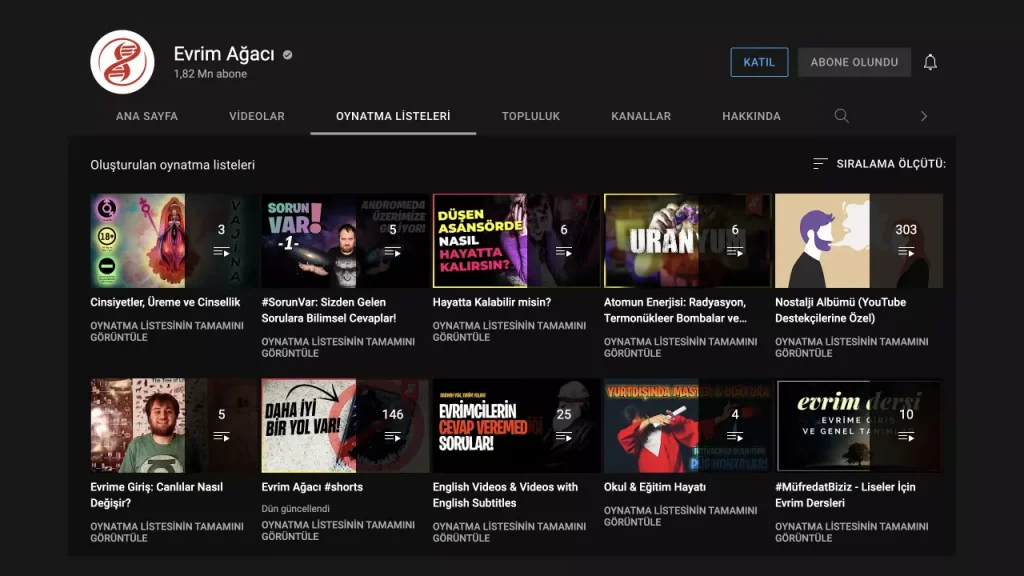Open the Yurtdışında Master playlist thumbnail
Image resolution: width=1024 pixels, height=576 pixels.
click(688, 425)
